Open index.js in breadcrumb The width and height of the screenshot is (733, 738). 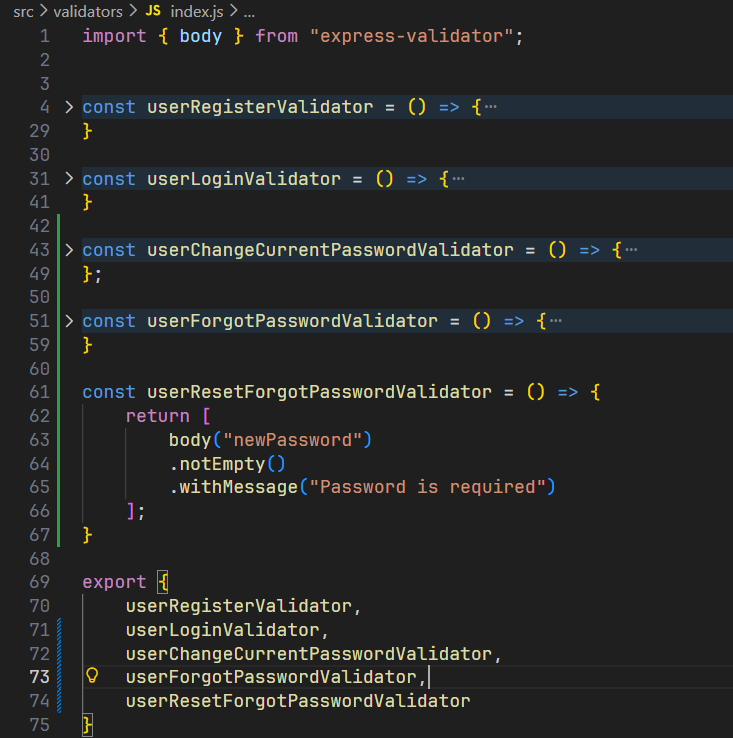click(197, 11)
